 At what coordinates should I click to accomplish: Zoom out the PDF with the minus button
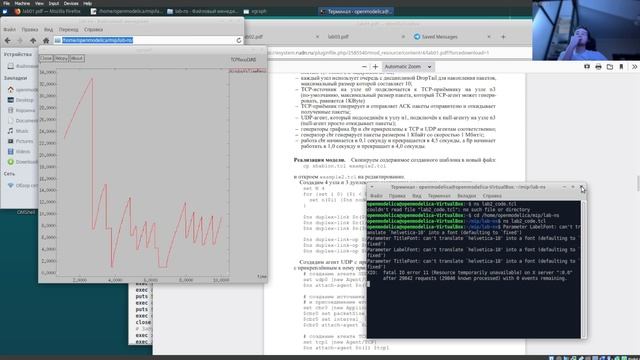point(364,67)
